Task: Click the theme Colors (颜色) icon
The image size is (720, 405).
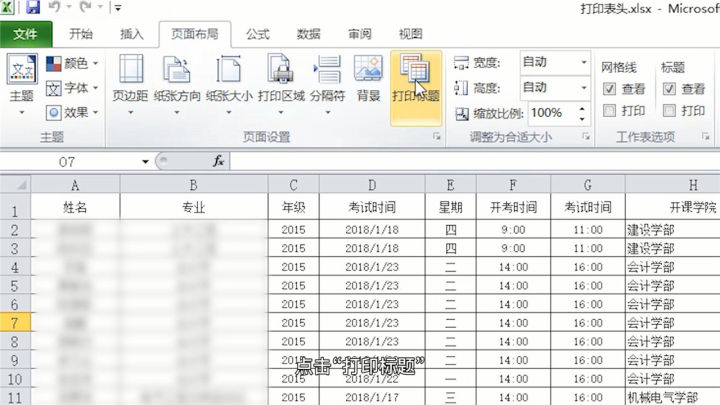Action: click(x=53, y=63)
